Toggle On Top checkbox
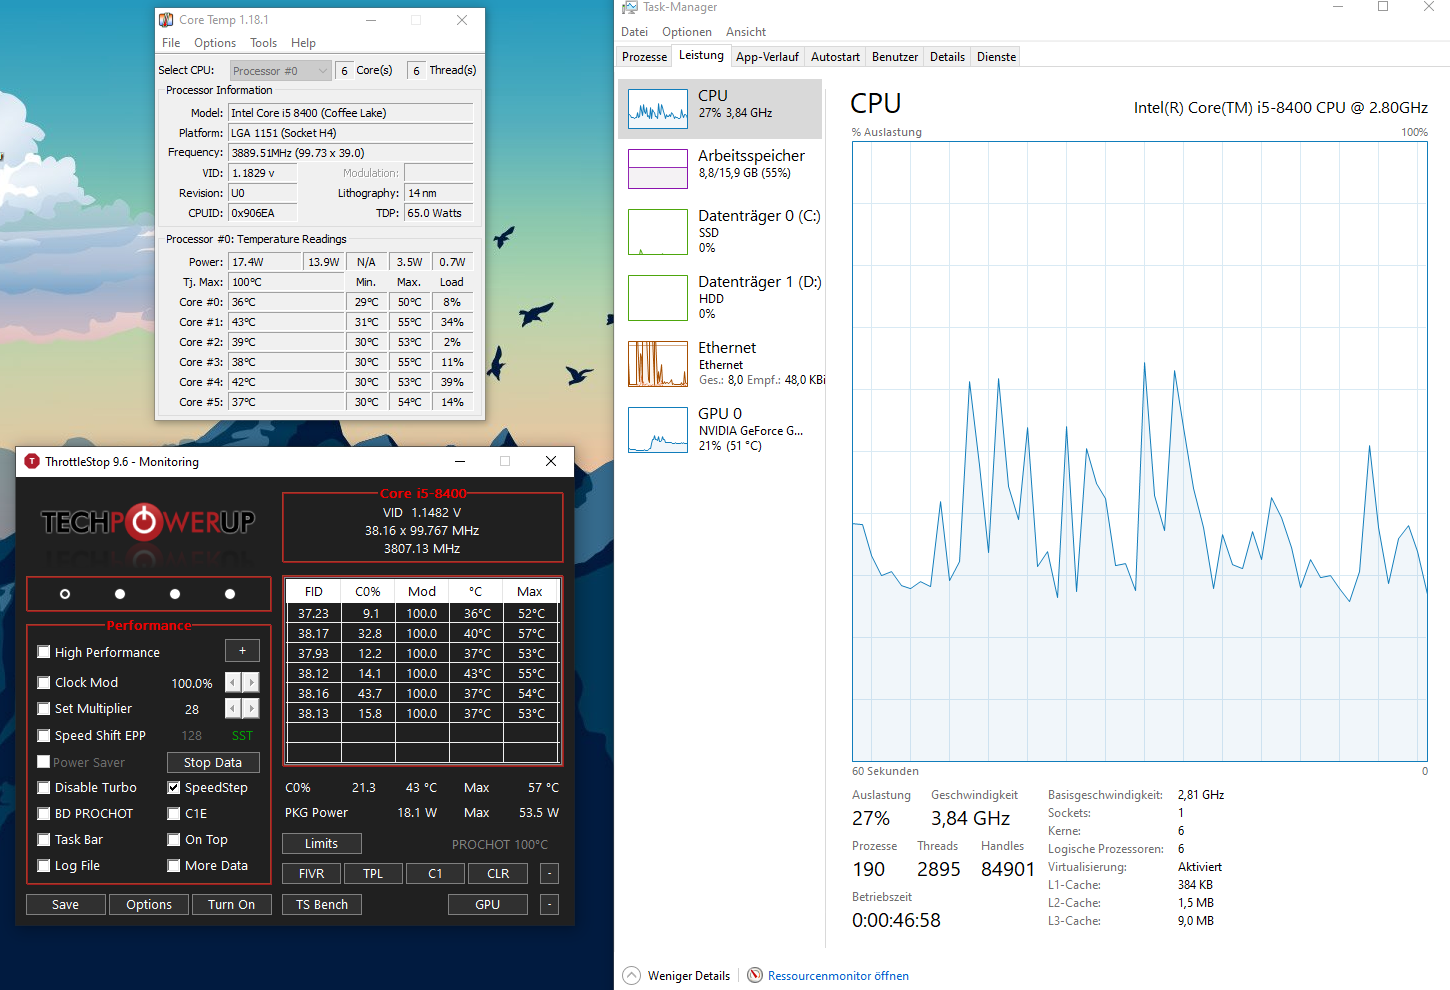This screenshot has height=990, width=1450. (x=174, y=839)
